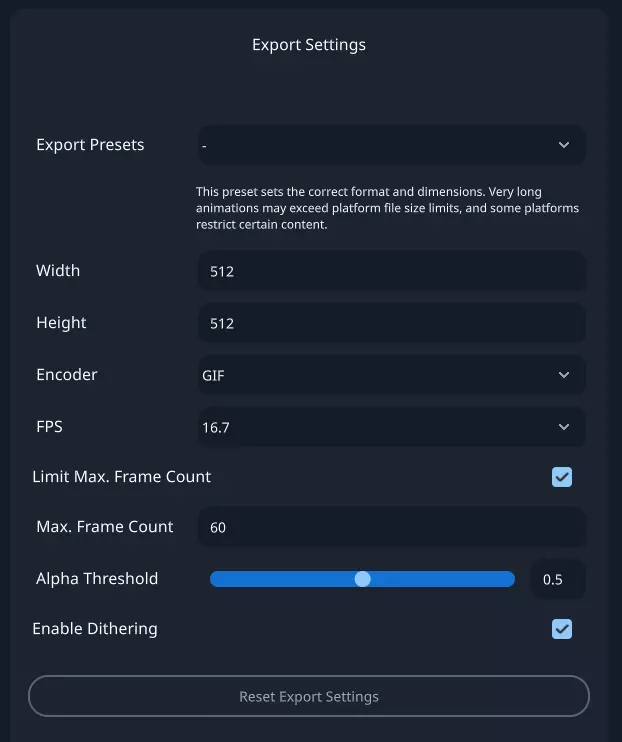Click the Limit Max. Frame Count label
Screen dimensions: 622x742
[x=122, y=477]
